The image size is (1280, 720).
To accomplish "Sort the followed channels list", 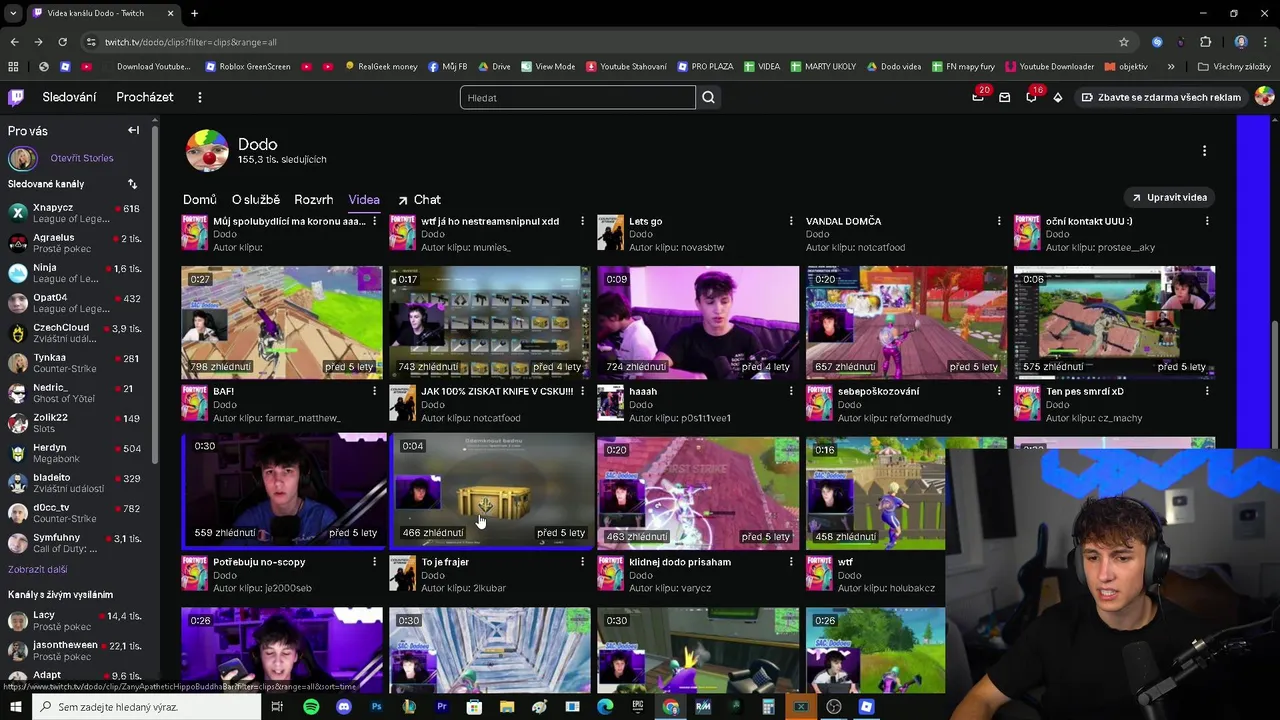I will (132, 184).
